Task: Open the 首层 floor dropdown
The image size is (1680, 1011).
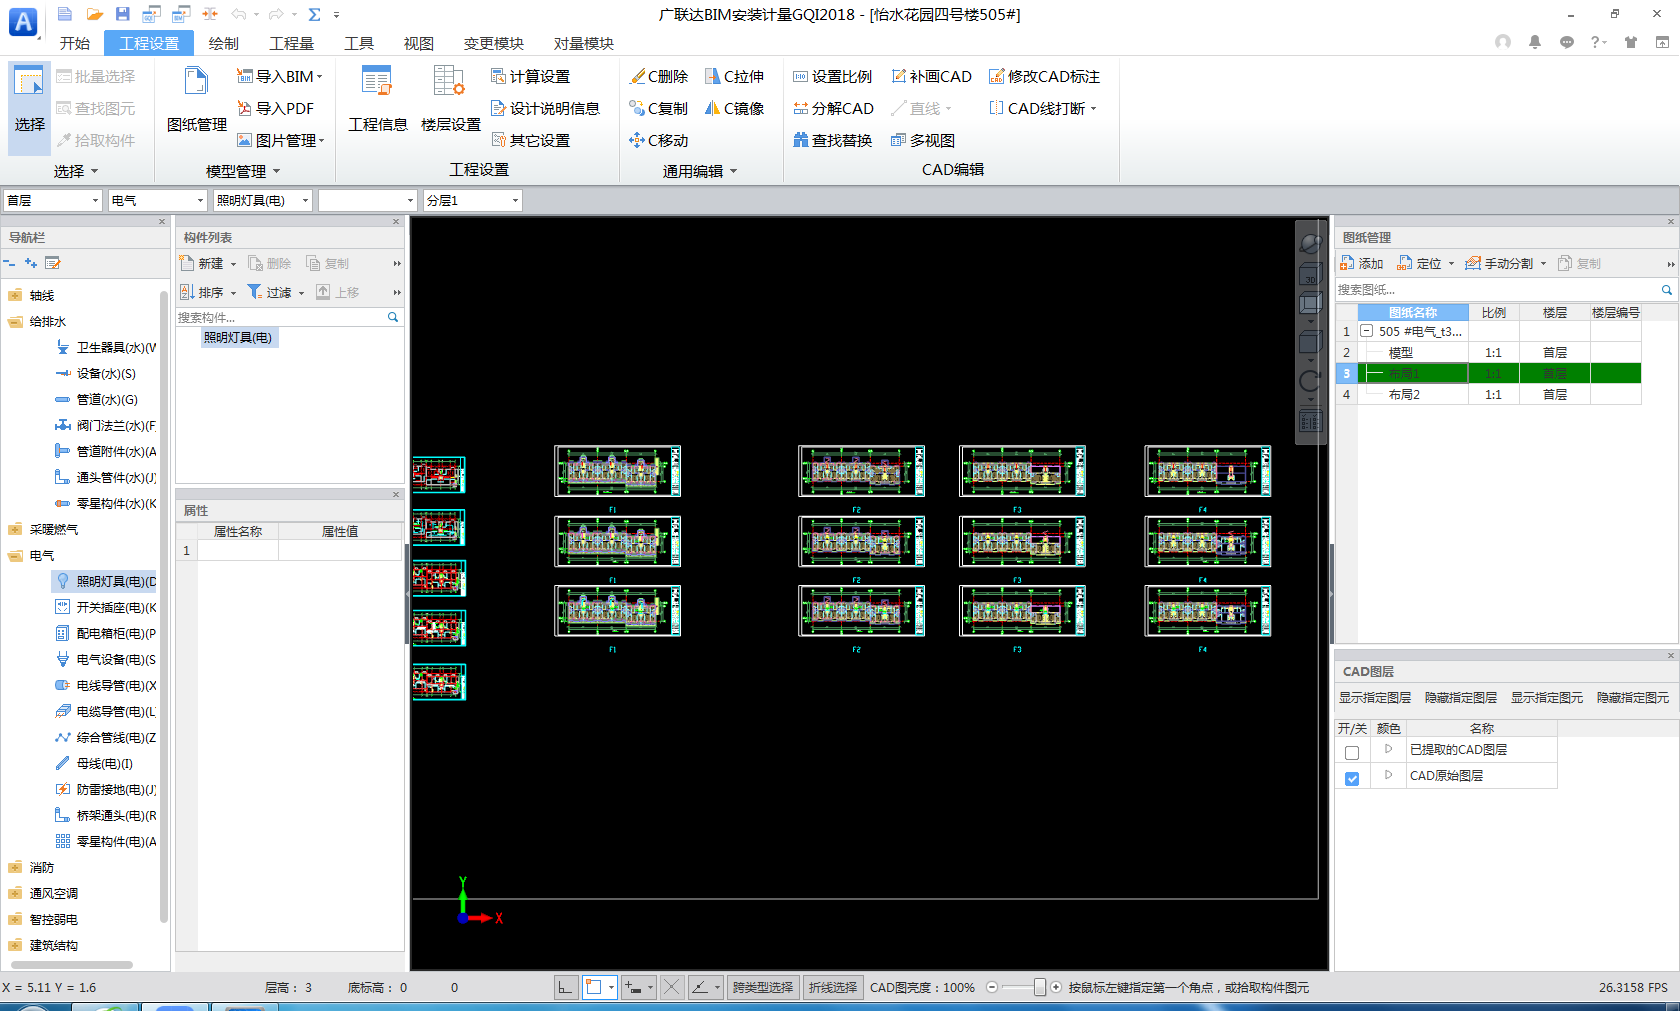Action: pyautogui.click(x=53, y=200)
